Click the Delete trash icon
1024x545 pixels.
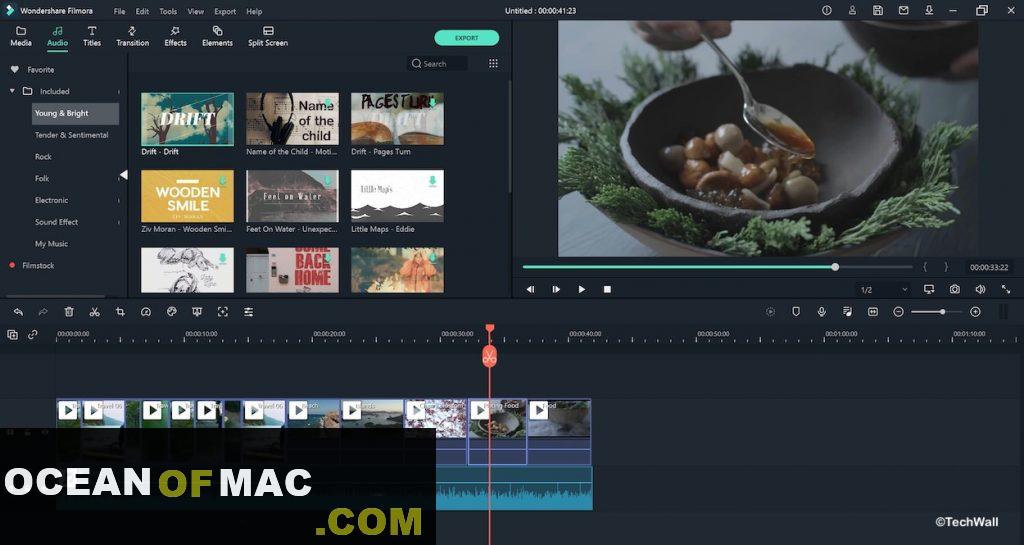coord(69,312)
